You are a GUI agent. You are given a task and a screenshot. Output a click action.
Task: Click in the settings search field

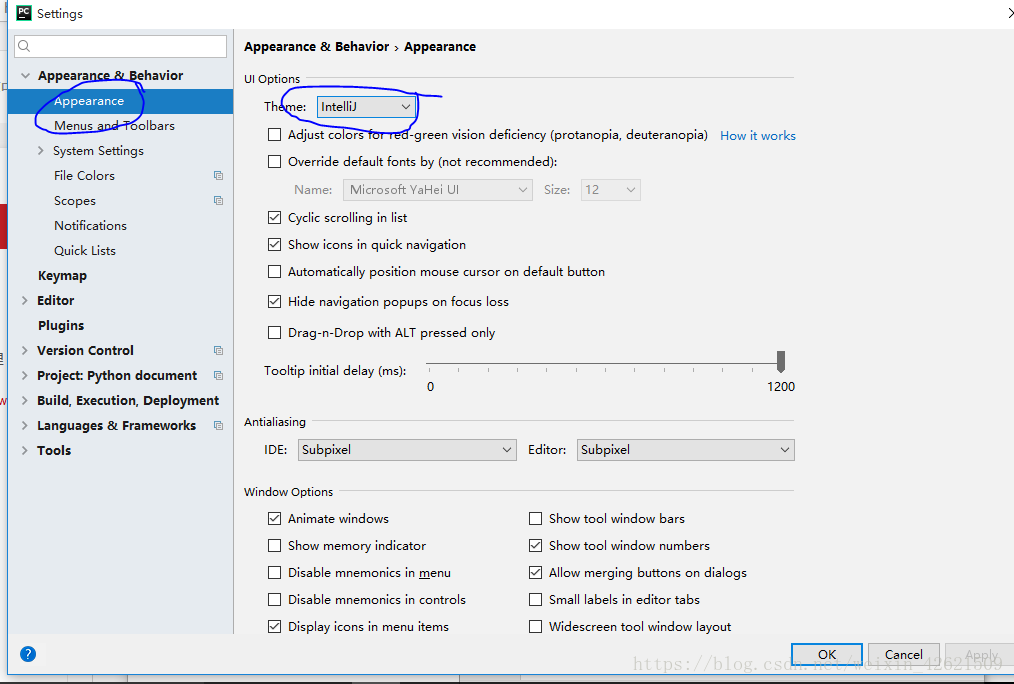(120, 46)
